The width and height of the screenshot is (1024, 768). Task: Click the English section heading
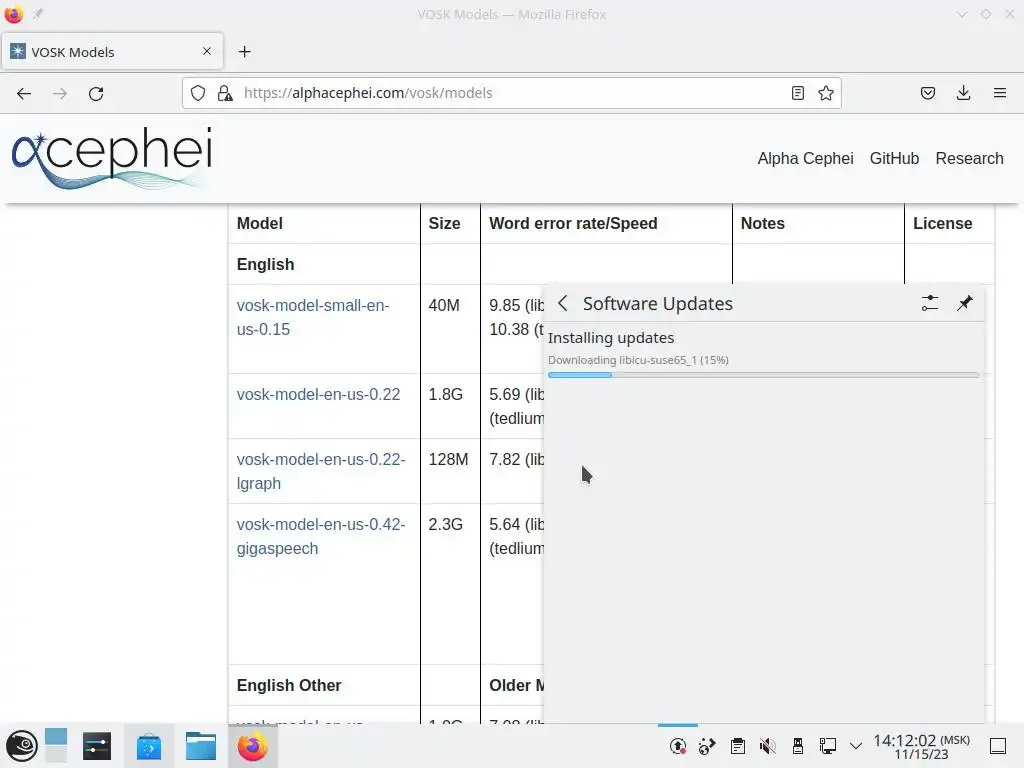(265, 264)
